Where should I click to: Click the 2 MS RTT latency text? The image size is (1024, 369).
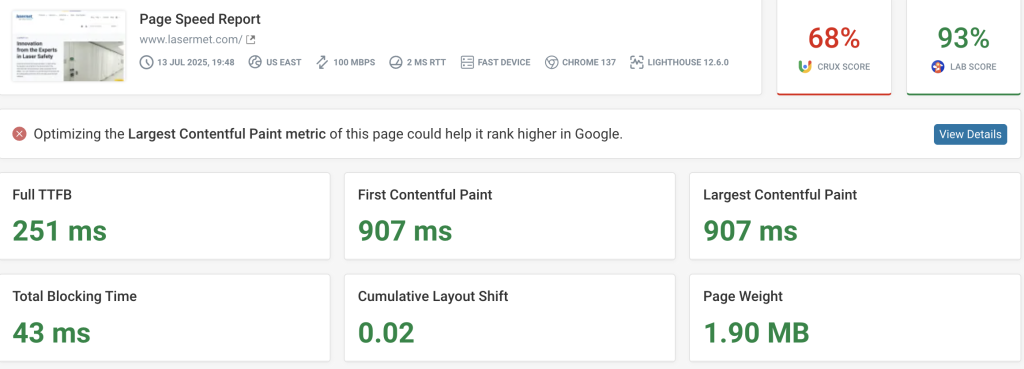coord(426,63)
